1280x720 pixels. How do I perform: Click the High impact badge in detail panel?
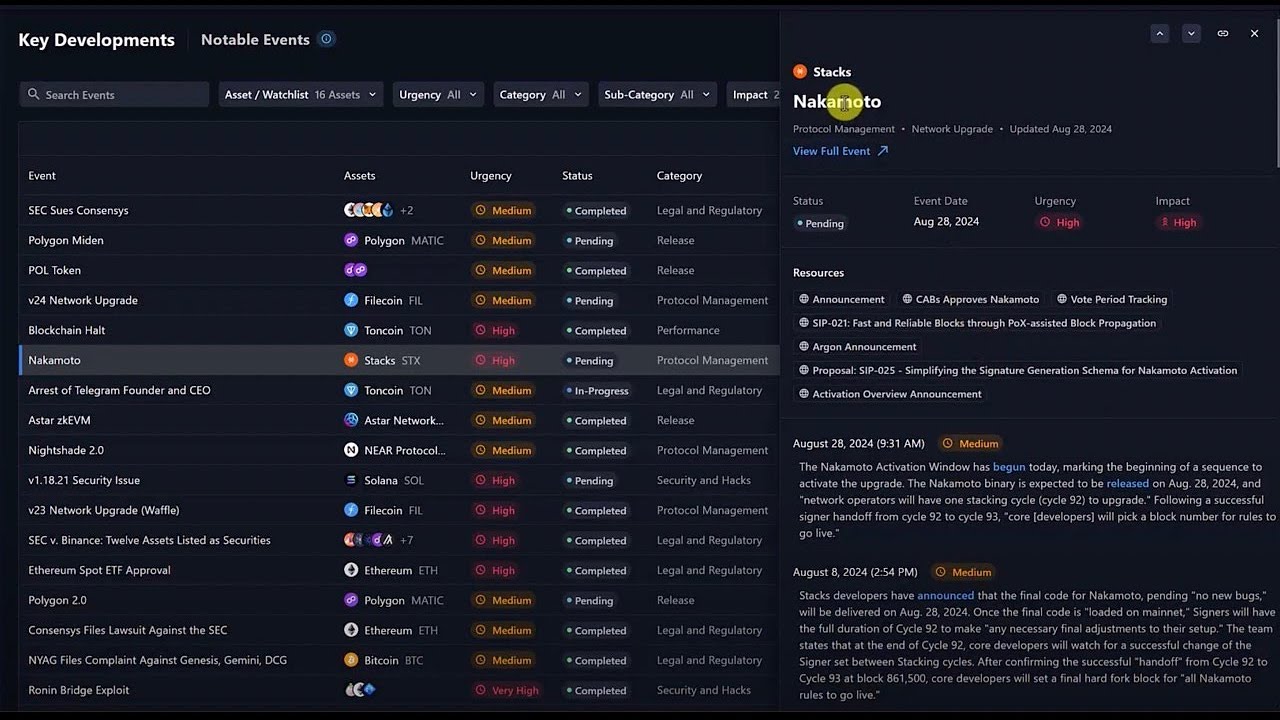pyautogui.click(x=1179, y=222)
